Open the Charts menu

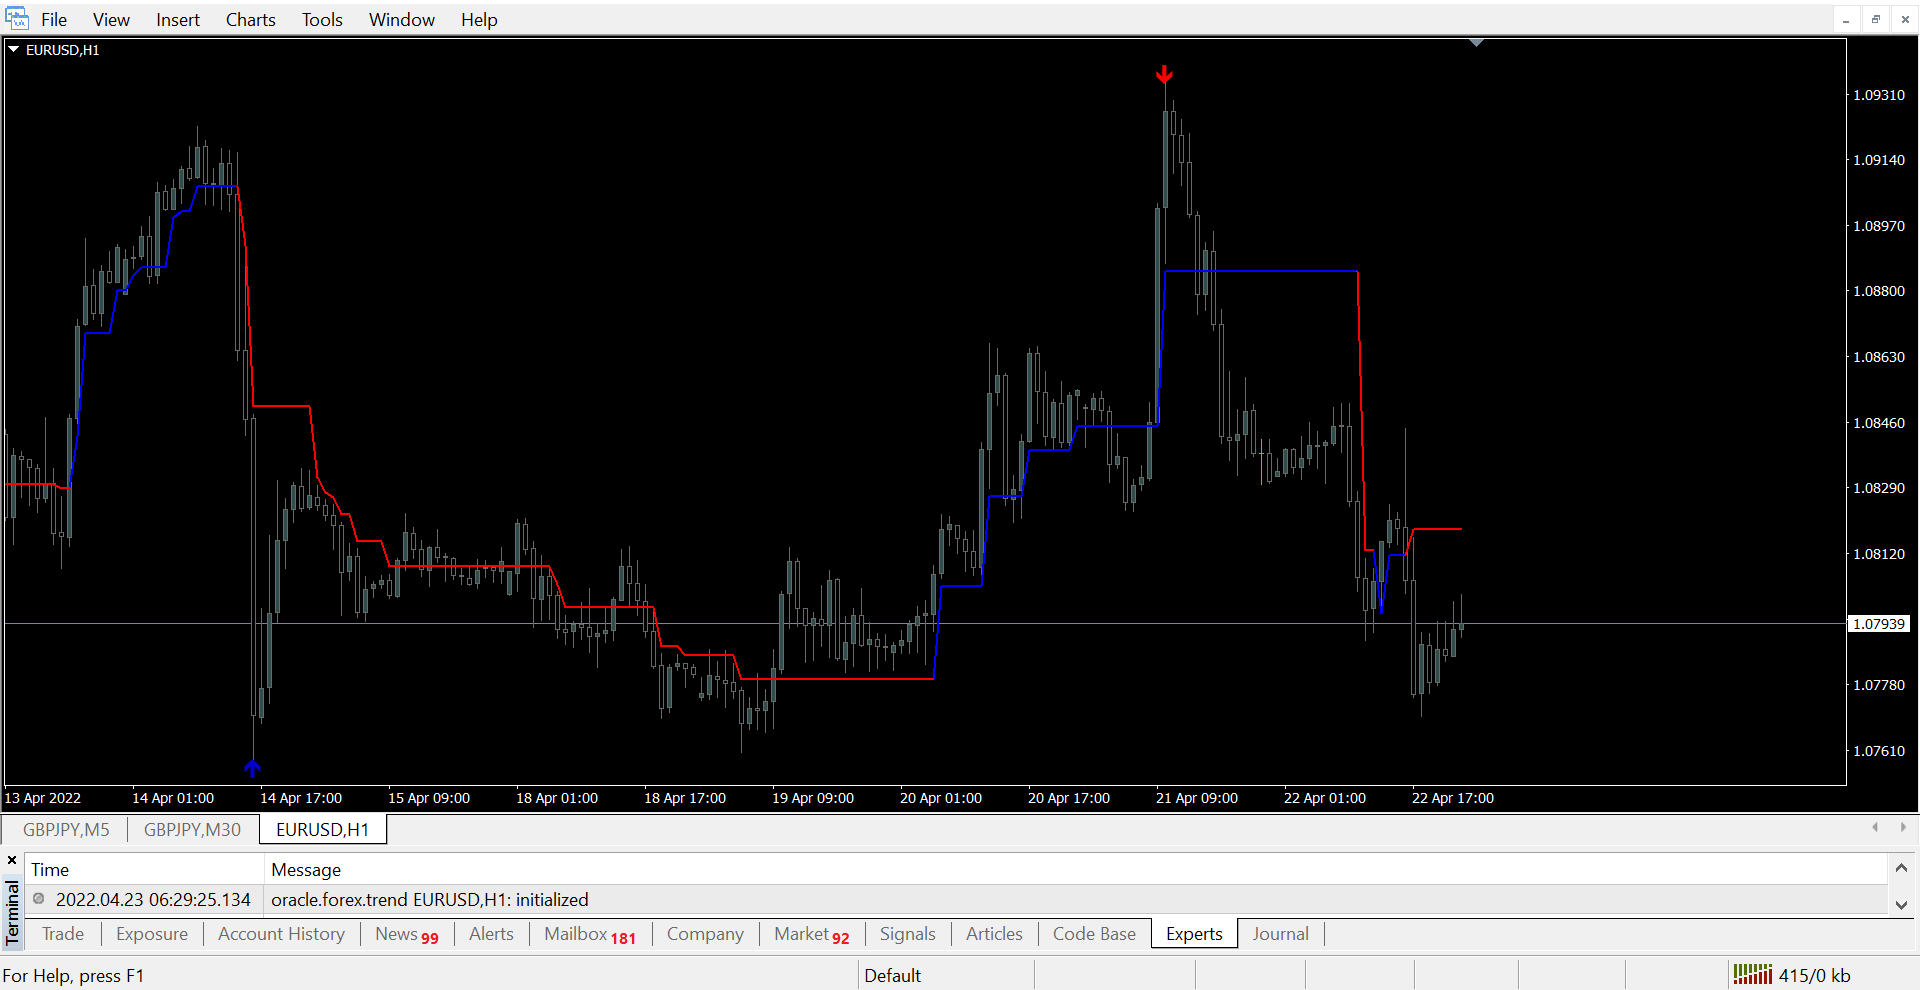pos(250,20)
